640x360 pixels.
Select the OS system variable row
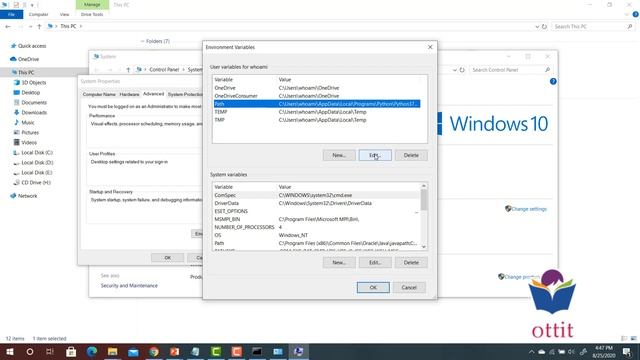[317, 235]
